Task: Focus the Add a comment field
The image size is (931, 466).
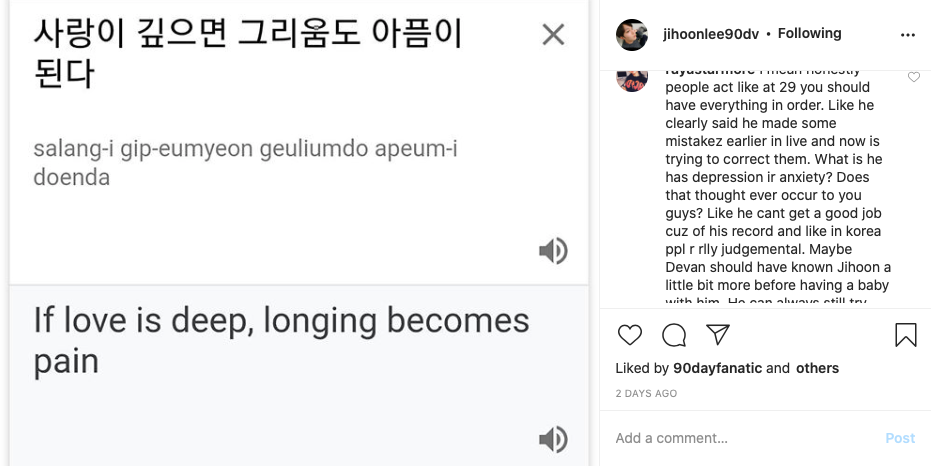Action: [x=740, y=438]
